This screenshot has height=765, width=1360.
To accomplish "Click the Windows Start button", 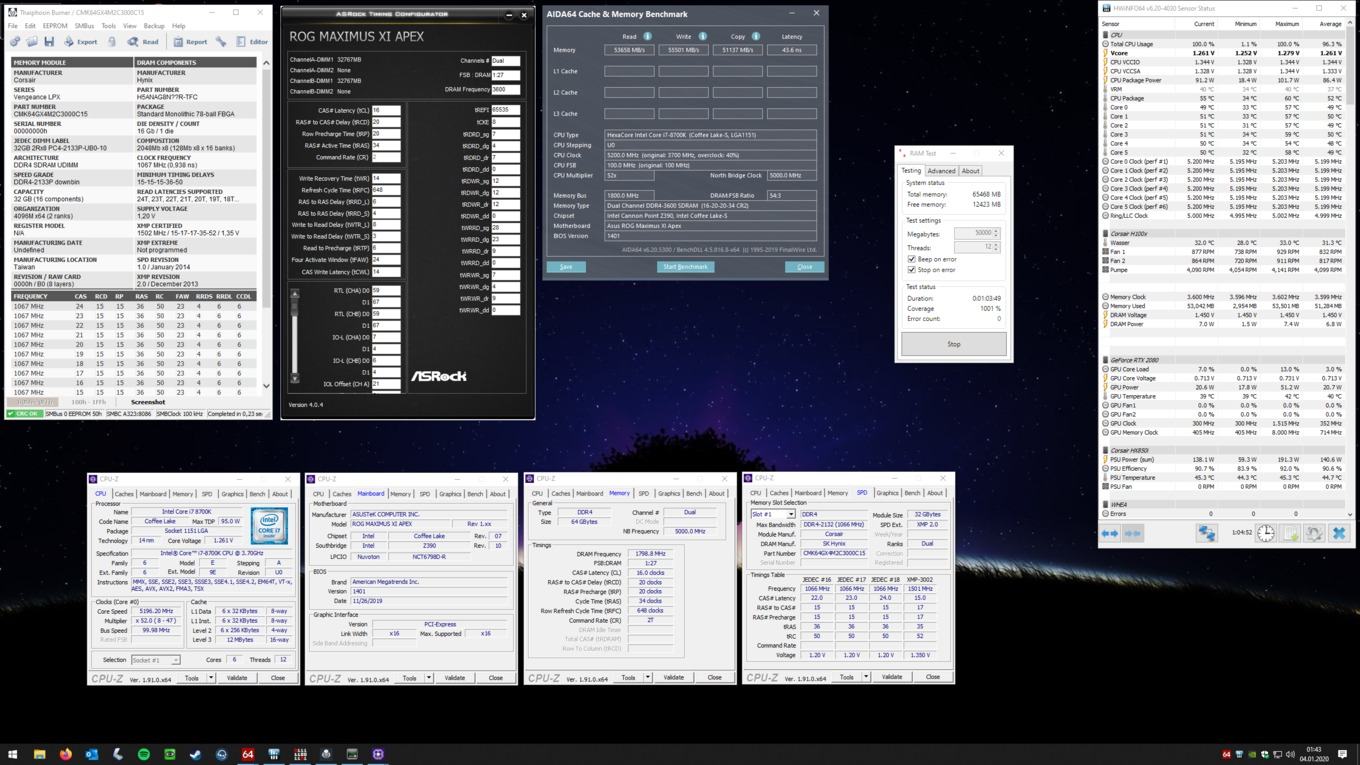I will [x=13, y=754].
